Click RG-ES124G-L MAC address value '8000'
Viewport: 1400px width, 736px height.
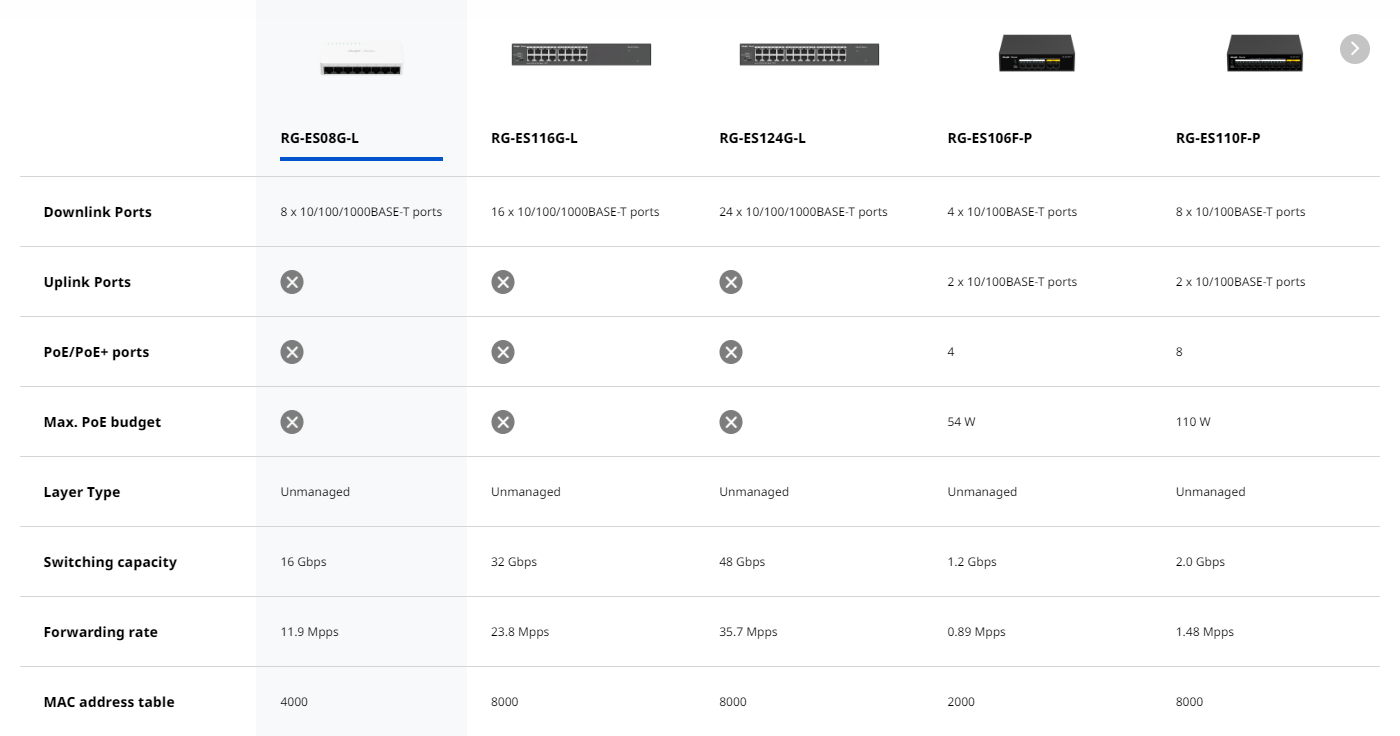point(733,702)
